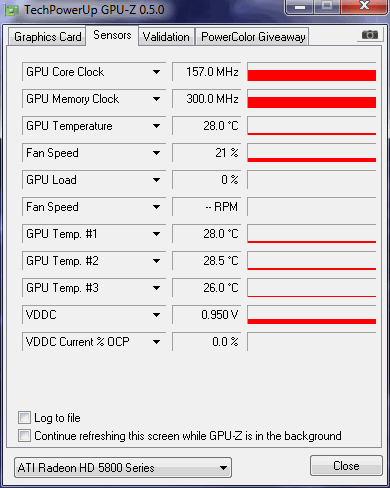Click the Fan Speed 21 % graph
The image size is (390, 488).
tap(312, 153)
